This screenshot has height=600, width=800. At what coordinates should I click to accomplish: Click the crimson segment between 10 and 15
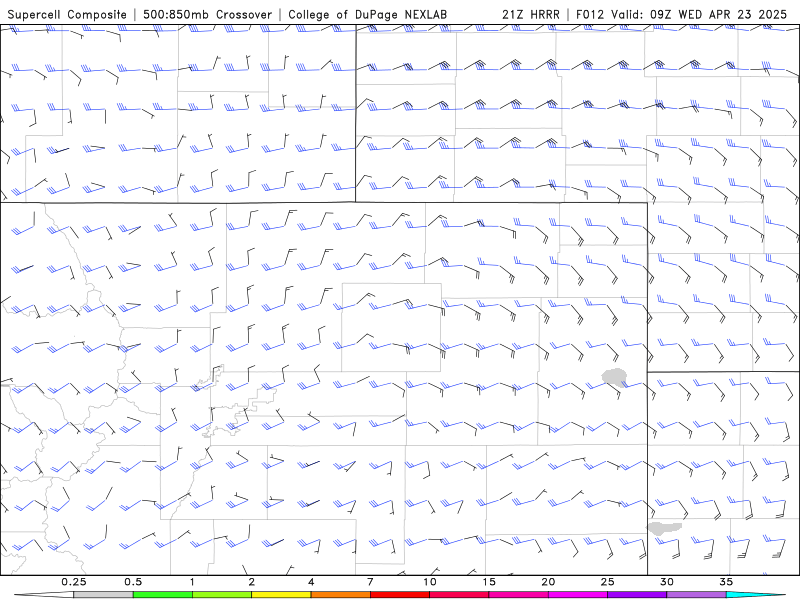[459, 595]
